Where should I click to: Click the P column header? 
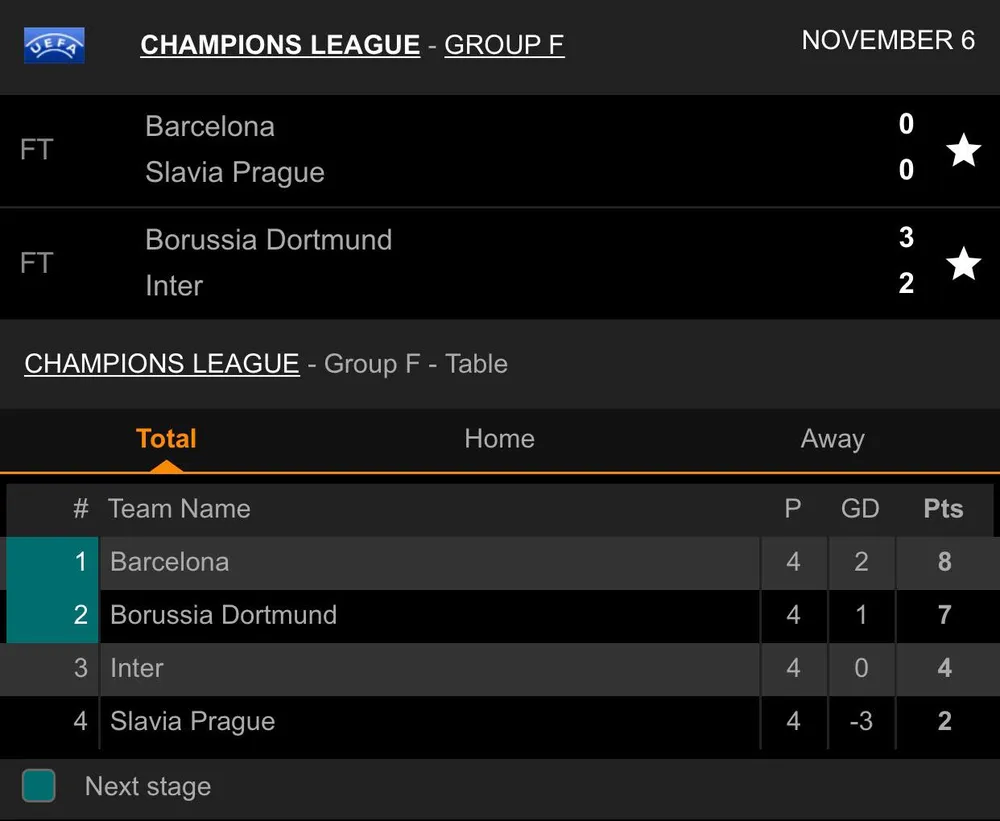[x=793, y=509]
